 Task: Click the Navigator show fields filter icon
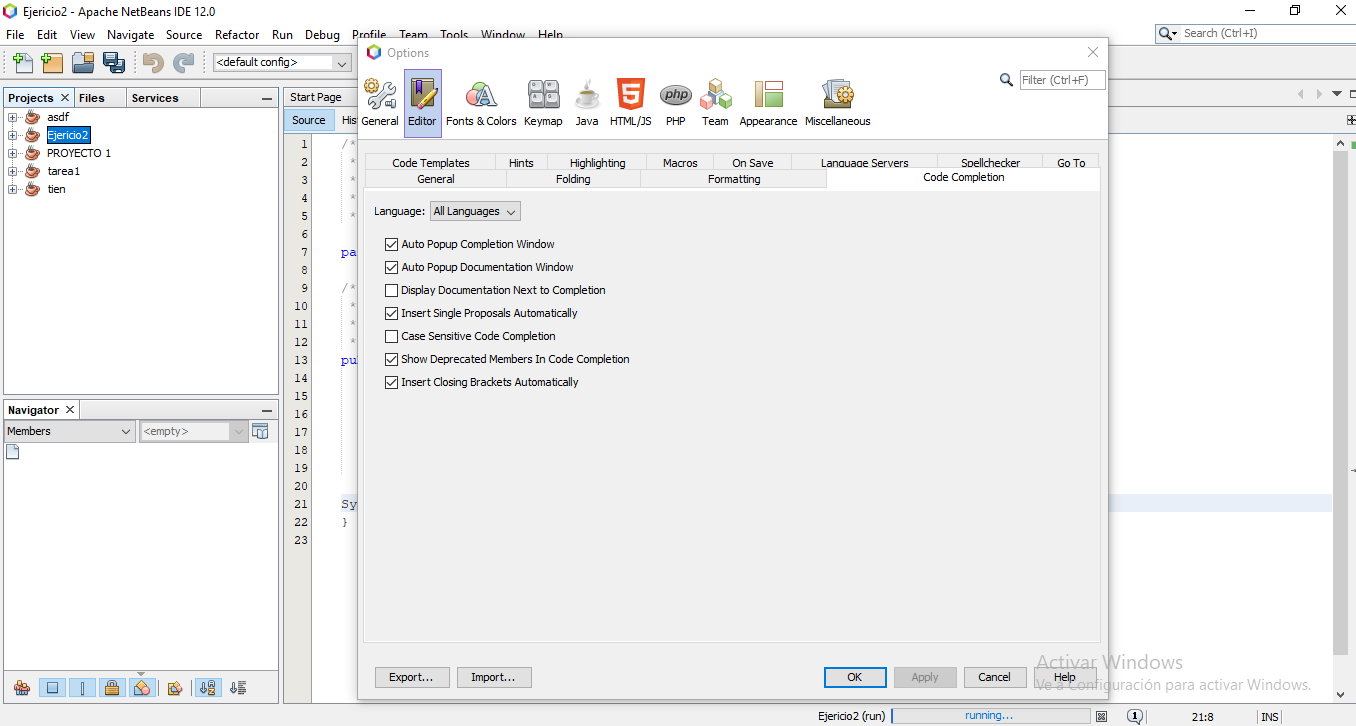coord(53,688)
